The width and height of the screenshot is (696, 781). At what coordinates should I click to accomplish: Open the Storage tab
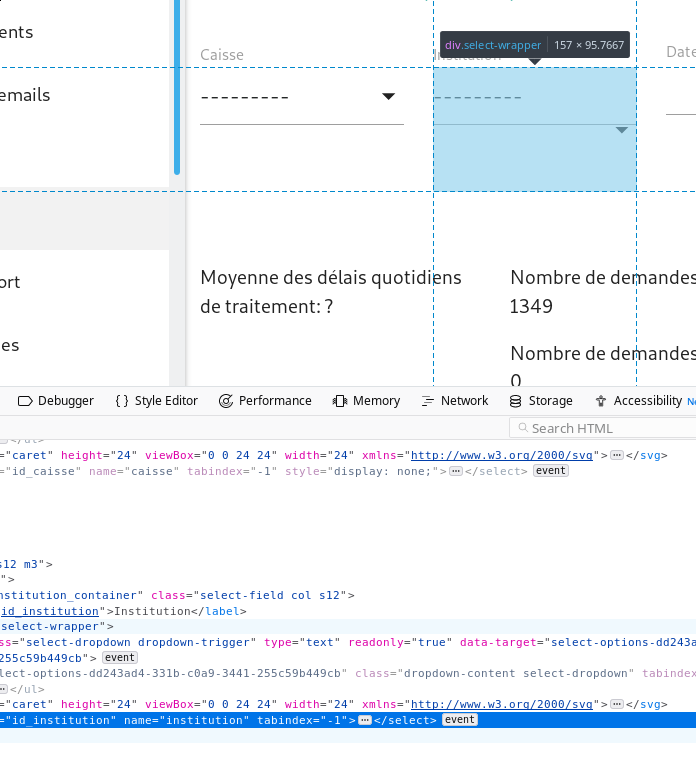[x=541, y=401]
